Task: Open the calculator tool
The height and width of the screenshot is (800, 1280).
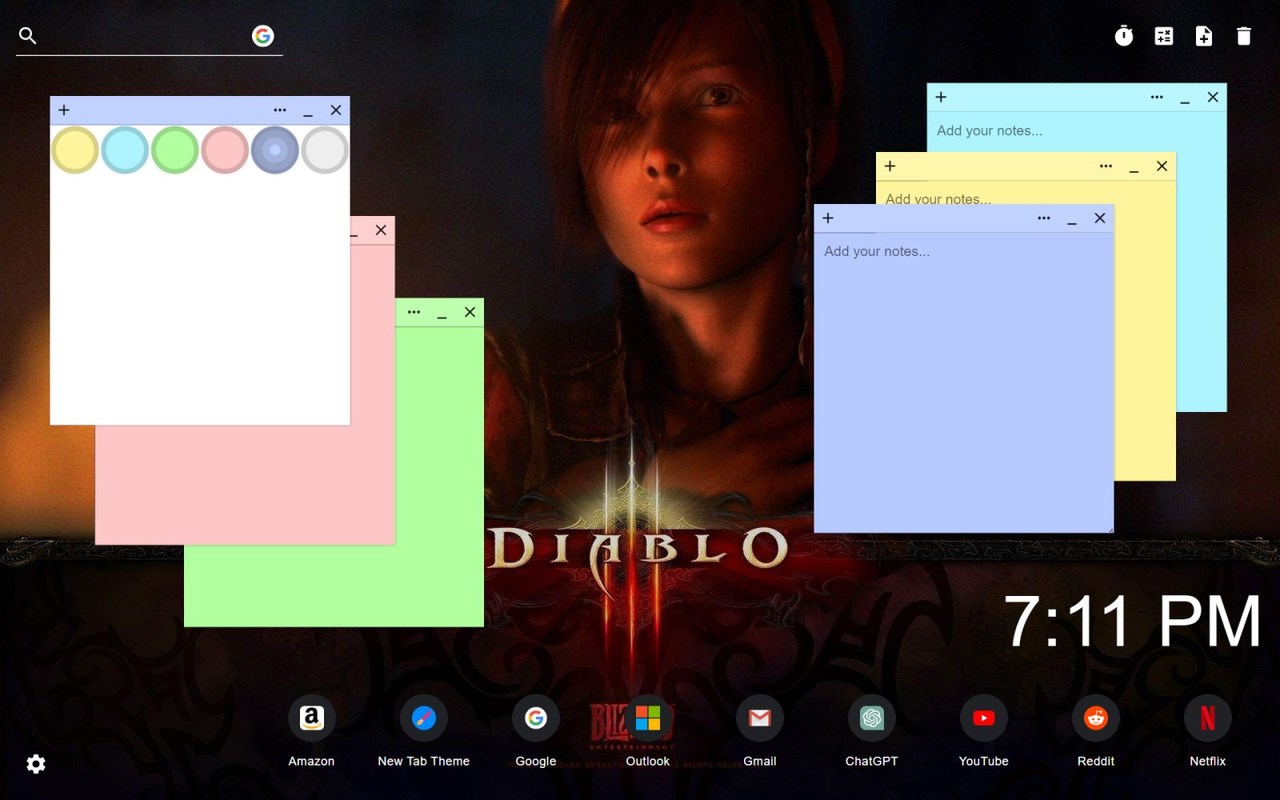Action: coord(1164,36)
